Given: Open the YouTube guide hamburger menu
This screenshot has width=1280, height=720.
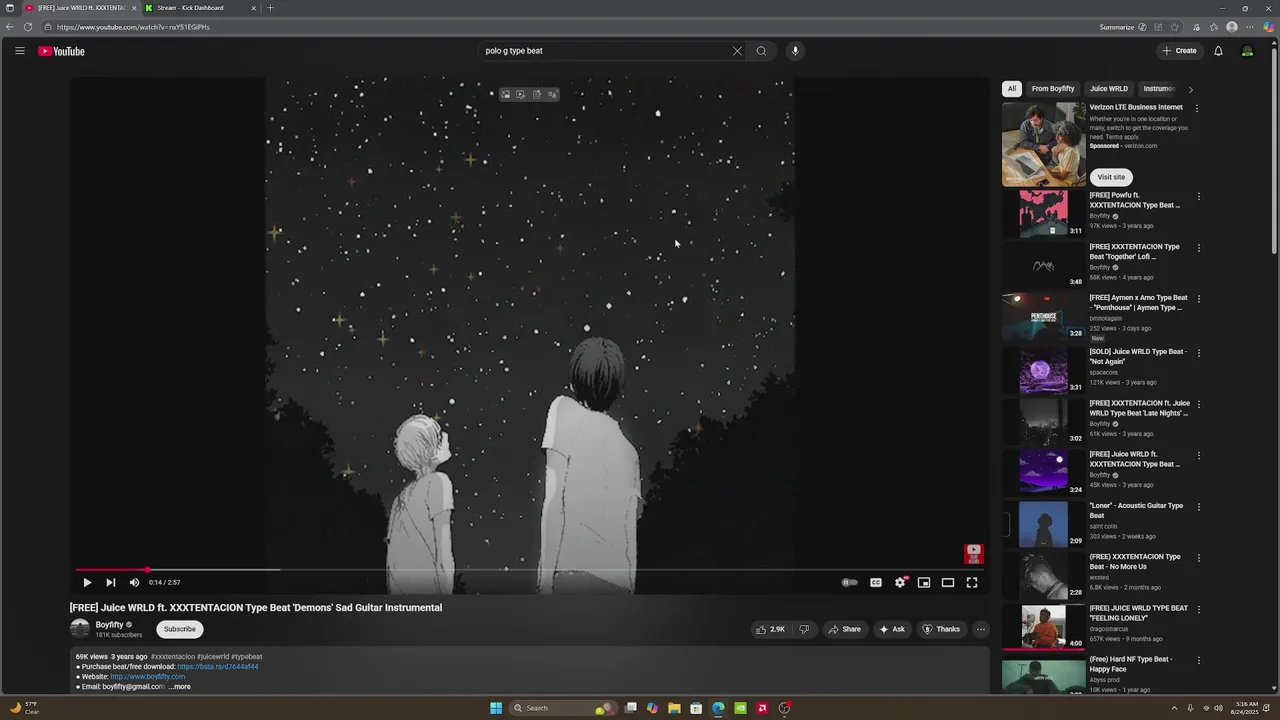Looking at the screenshot, I should pos(19,51).
